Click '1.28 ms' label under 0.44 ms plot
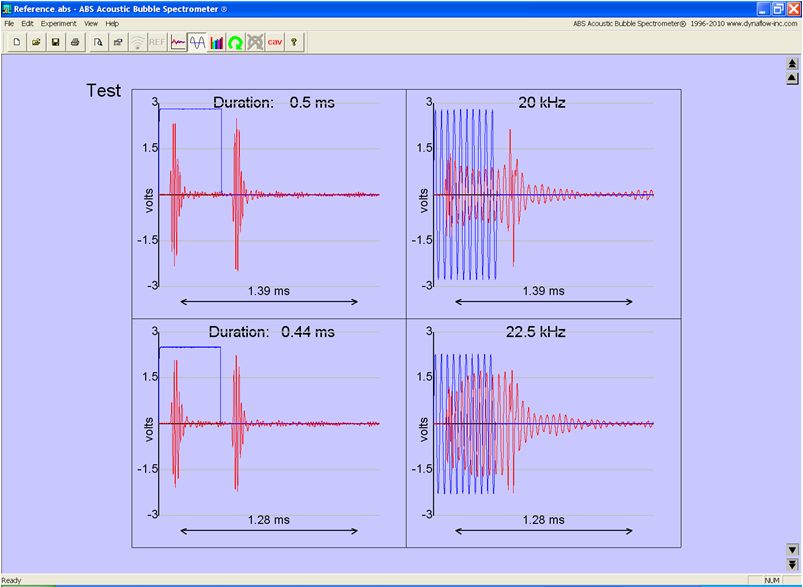Viewport: 803px width, 587px height. pyautogui.click(x=269, y=520)
